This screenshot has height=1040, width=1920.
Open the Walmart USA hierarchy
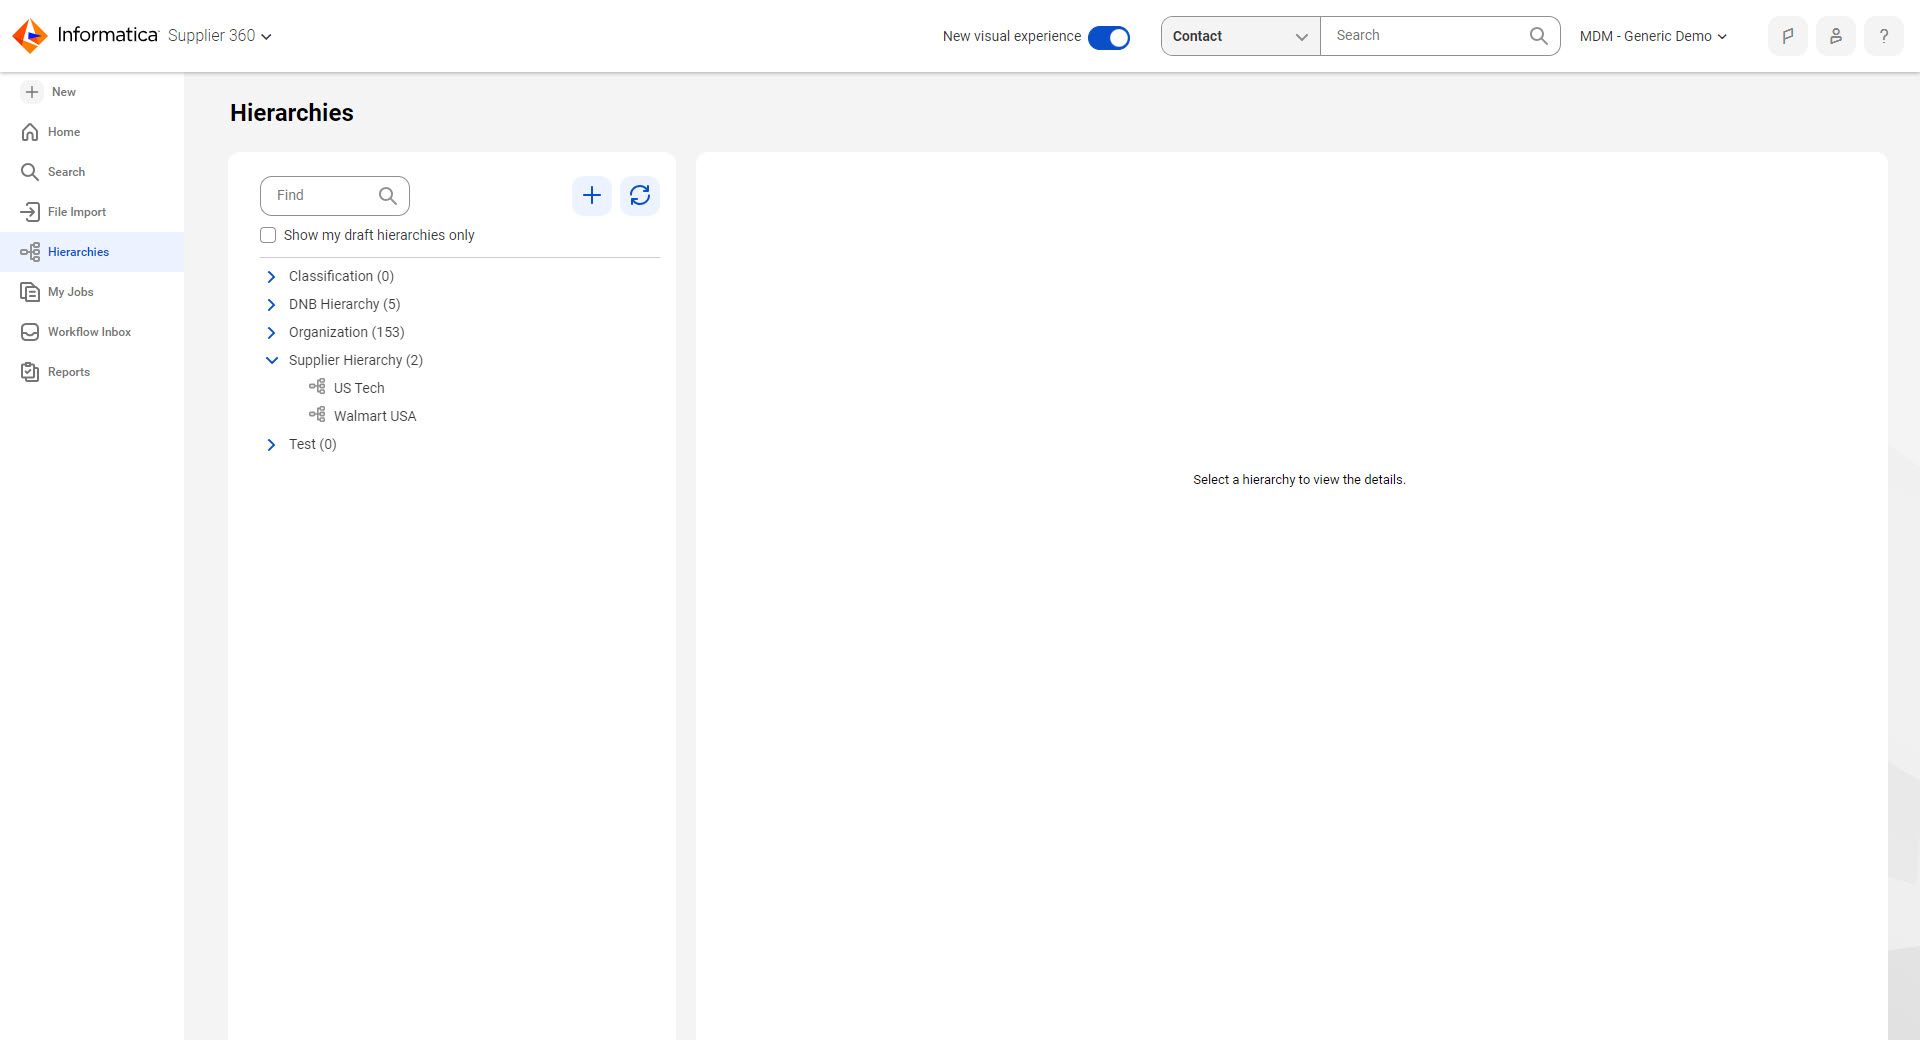coord(375,416)
